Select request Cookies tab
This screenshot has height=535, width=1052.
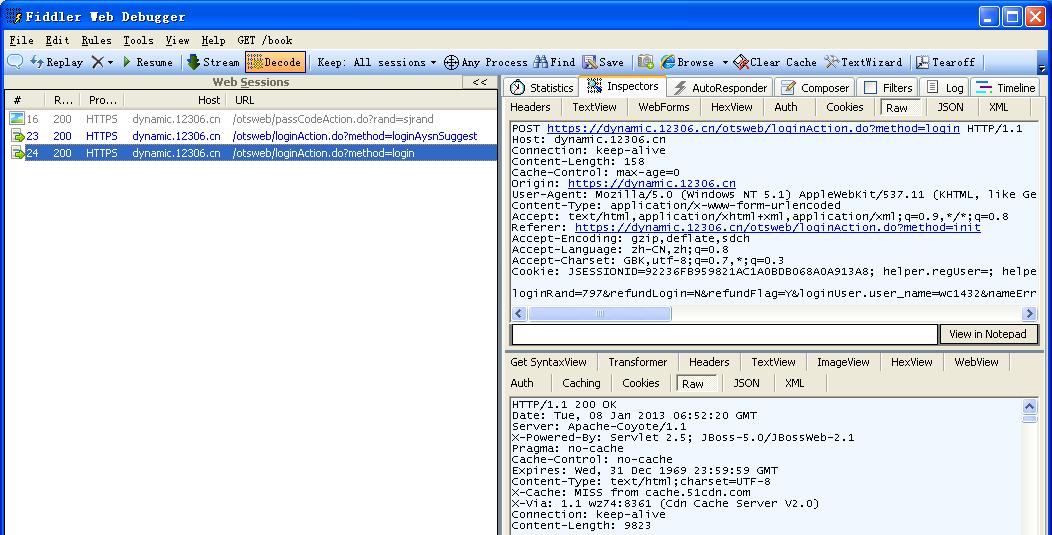844,107
